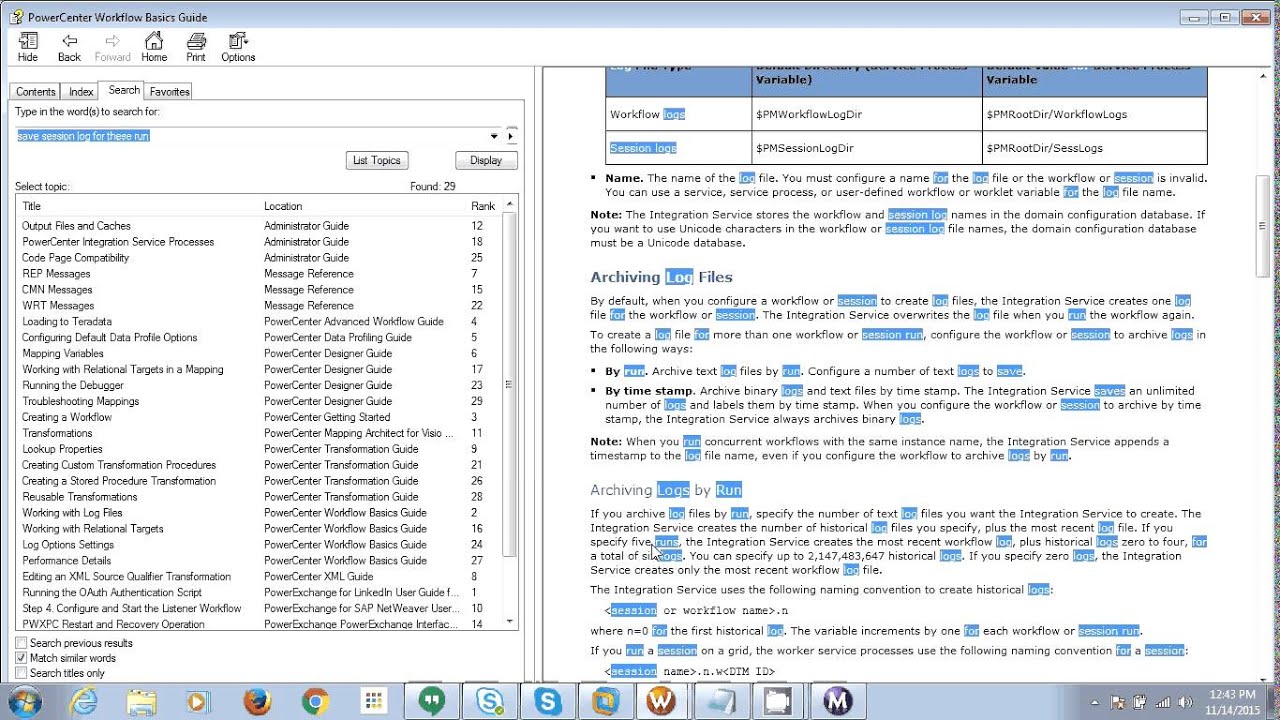Viewport: 1280px width, 720px height.
Task: Select topic 'PWXPC Restart and Recovery Operation'
Action: pos(113,624)
